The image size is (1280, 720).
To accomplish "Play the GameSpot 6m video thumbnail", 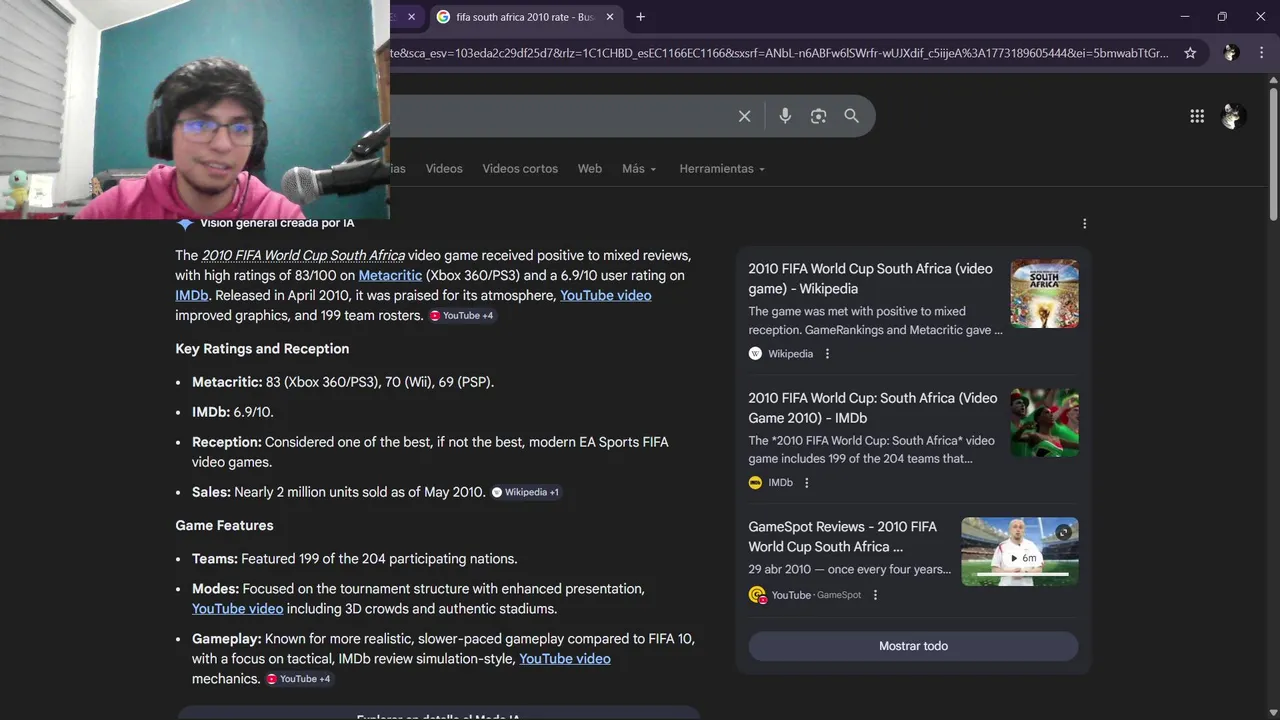I will [1020, 552].
